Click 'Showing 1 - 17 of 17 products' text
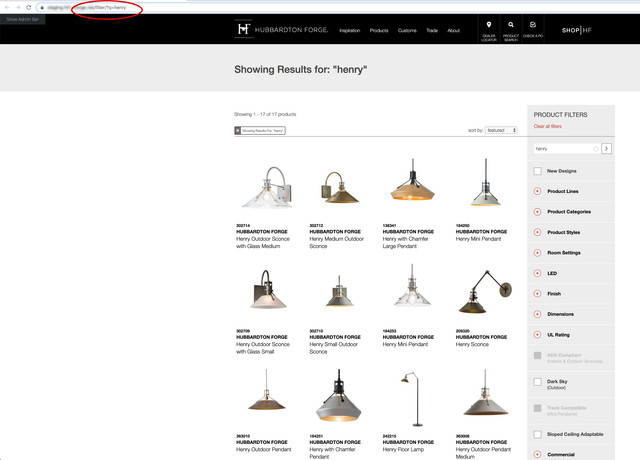Viewport: 640px width, 460px height. [x=265, y=114]
